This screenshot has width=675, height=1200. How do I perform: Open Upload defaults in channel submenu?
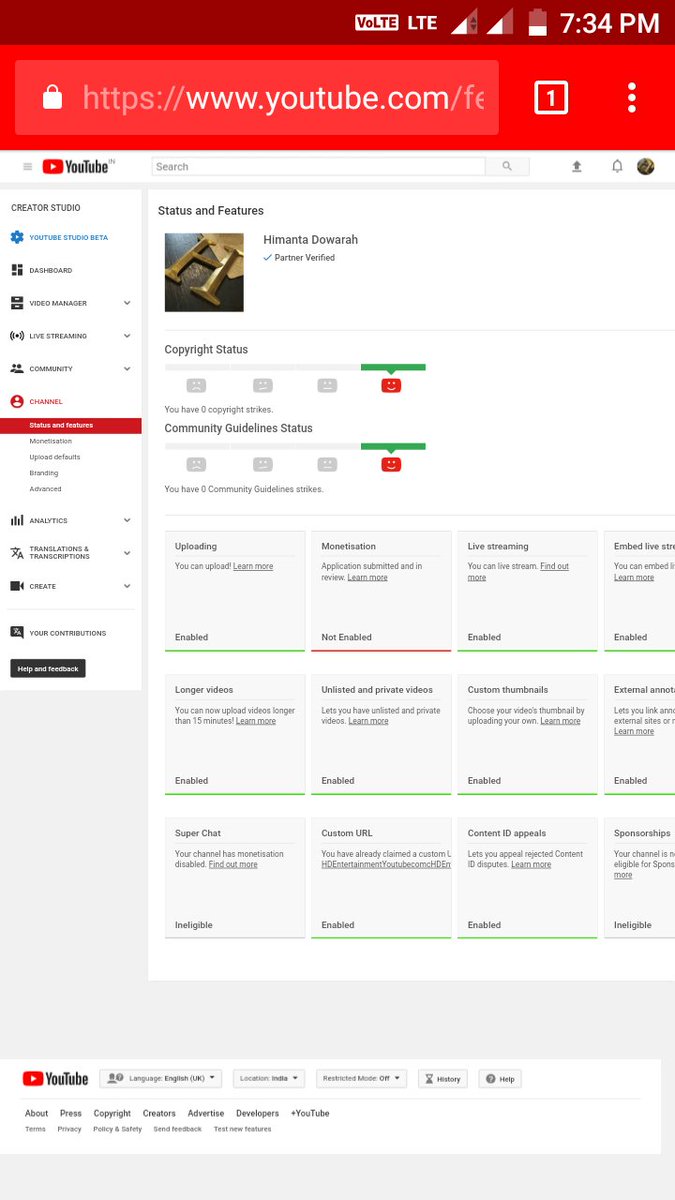point(55,457)
